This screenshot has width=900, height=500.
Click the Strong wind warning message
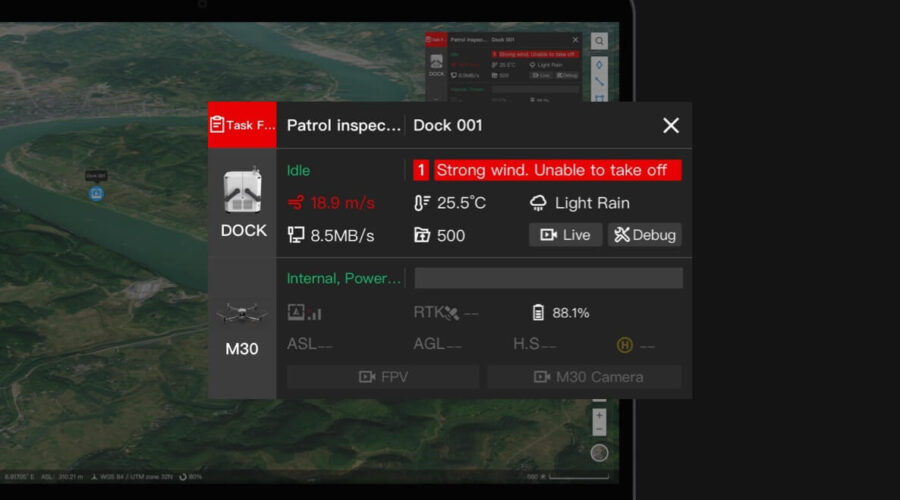[x=547, y=170]
